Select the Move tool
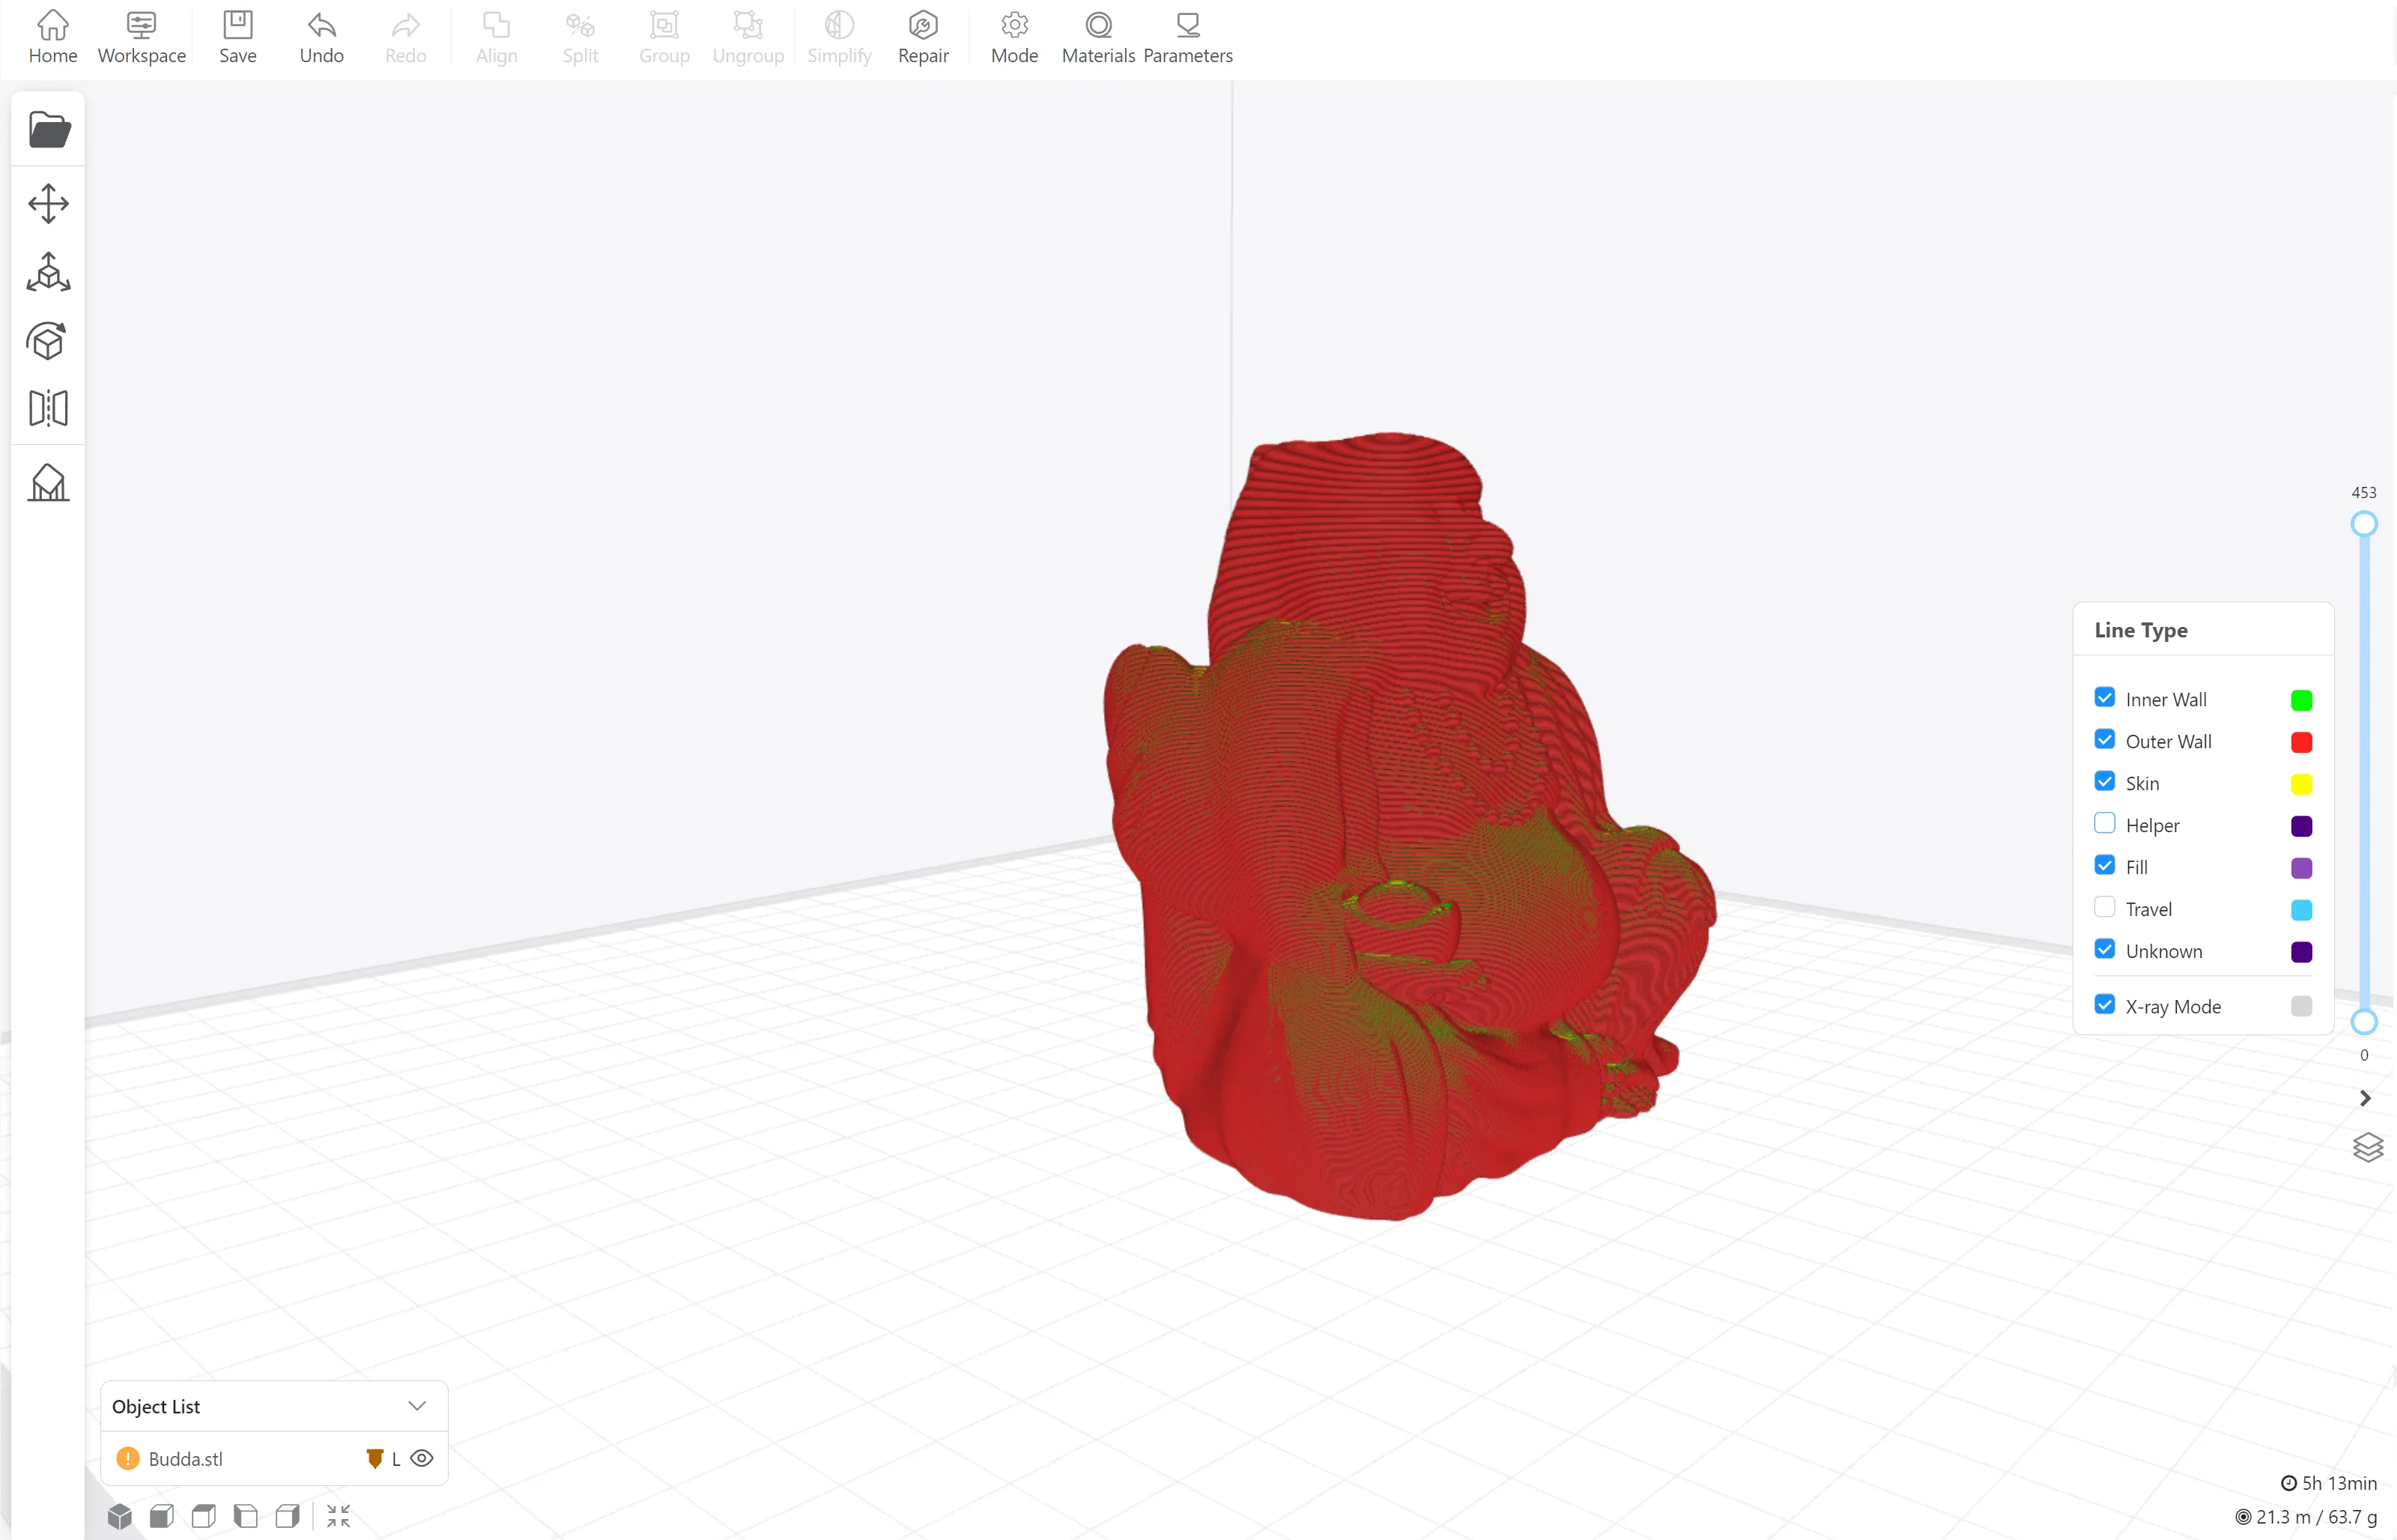Viewport: 2397px width, 1540px height. [x=48, y=203]
